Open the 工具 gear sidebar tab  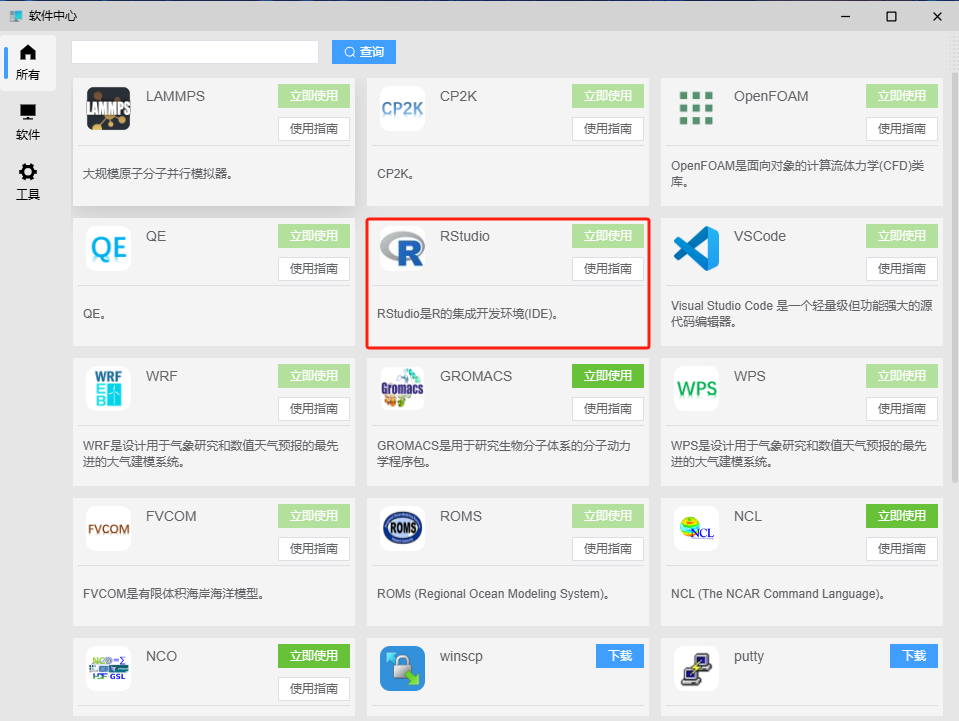click(28, 182)
